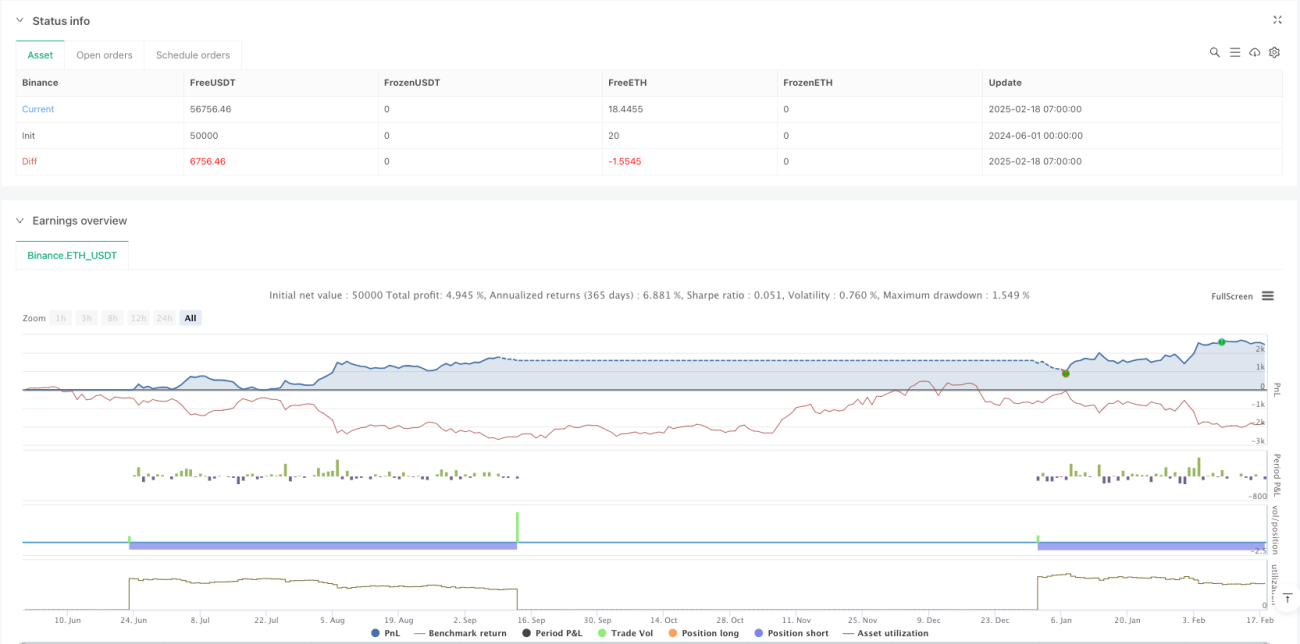Screen dimensions: 1300x644
Task: Select the 24h zoom button
Action: [x=164, y=318]
